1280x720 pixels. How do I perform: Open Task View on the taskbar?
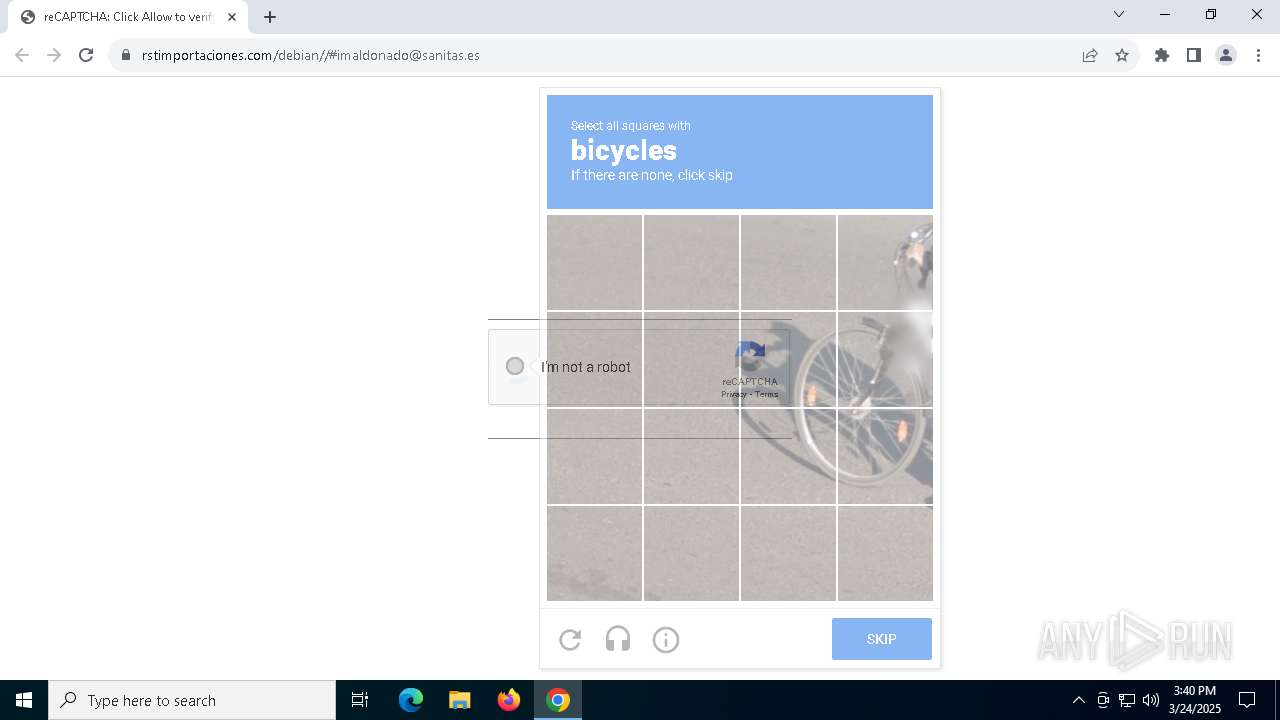360,700
